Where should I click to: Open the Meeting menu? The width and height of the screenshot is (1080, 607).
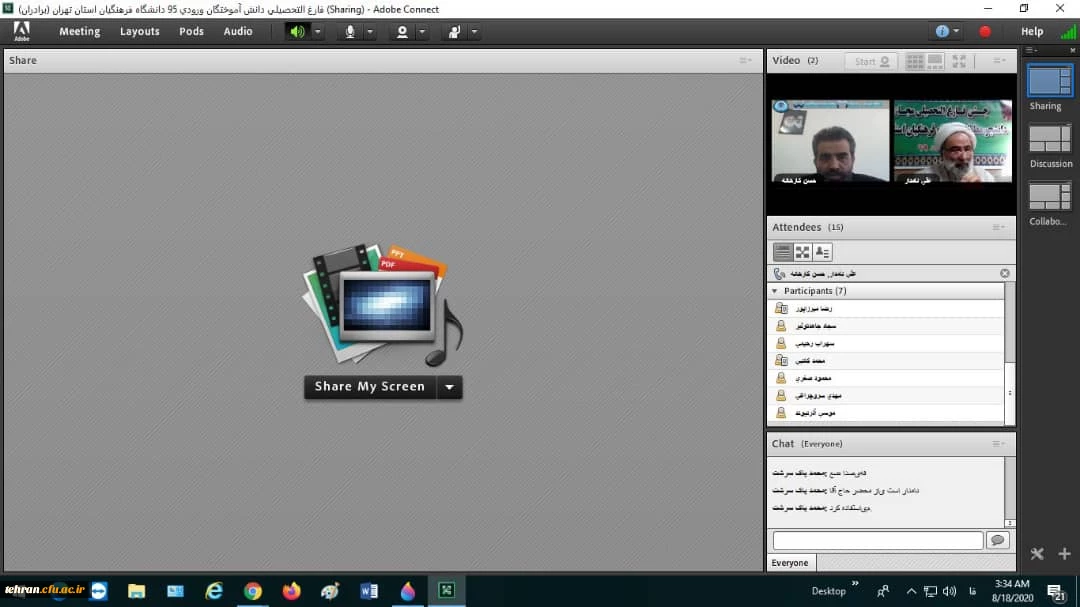pyautogui.click(x=79, y=31)
